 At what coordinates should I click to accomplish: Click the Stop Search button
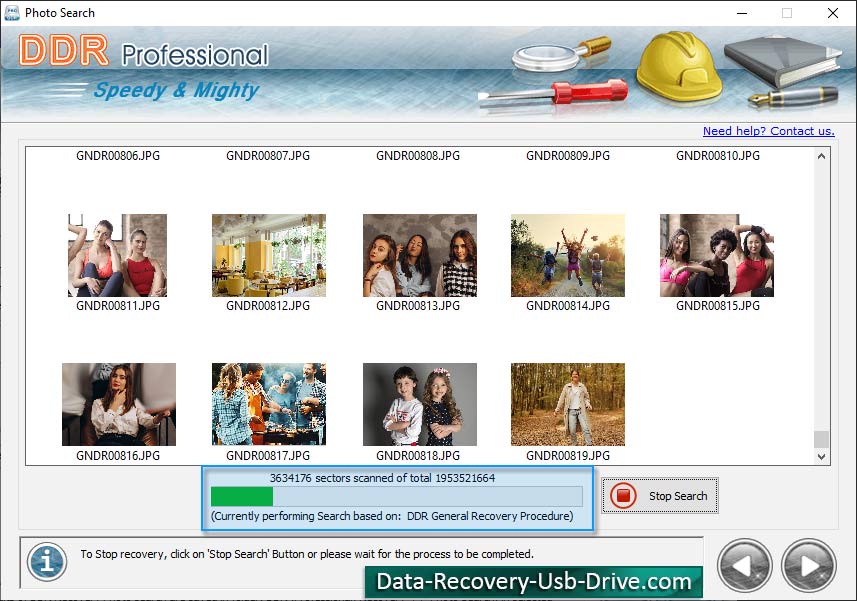point(660,496)
